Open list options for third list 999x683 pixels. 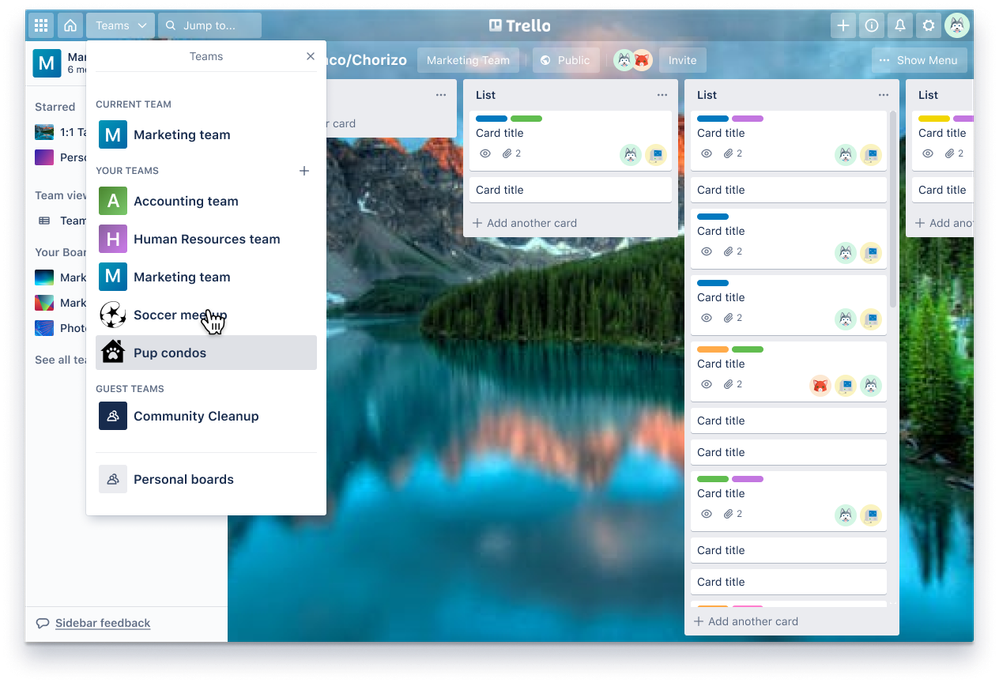tap(883, 95)
